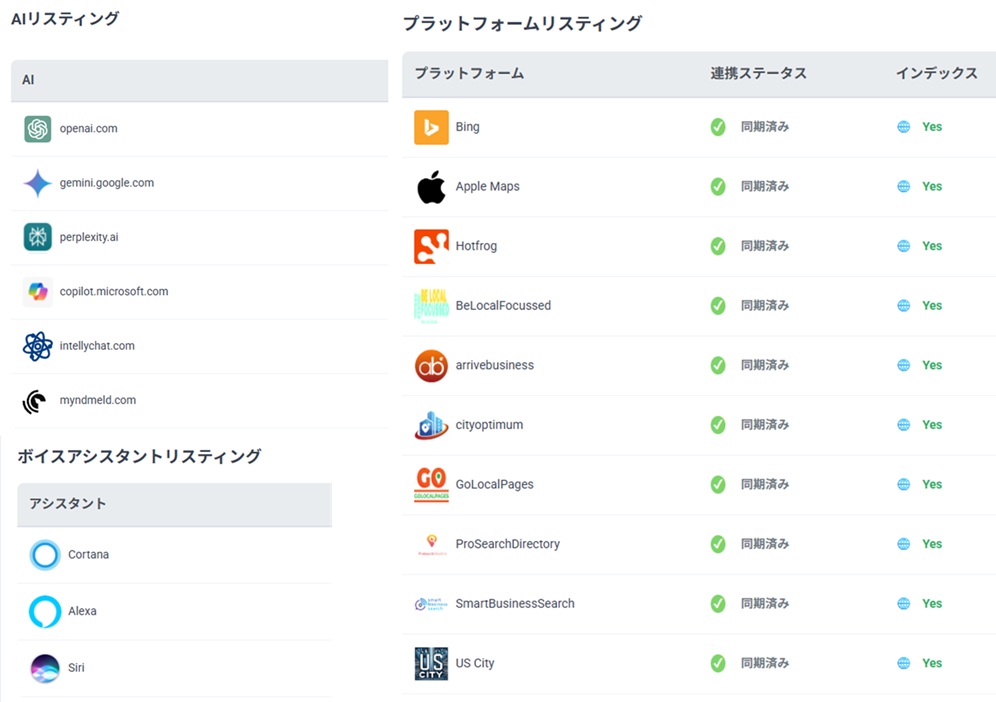This screenshot has height=702, width=996.
Task: Click the Bing platform logo
Action: [x=431, y=127]
